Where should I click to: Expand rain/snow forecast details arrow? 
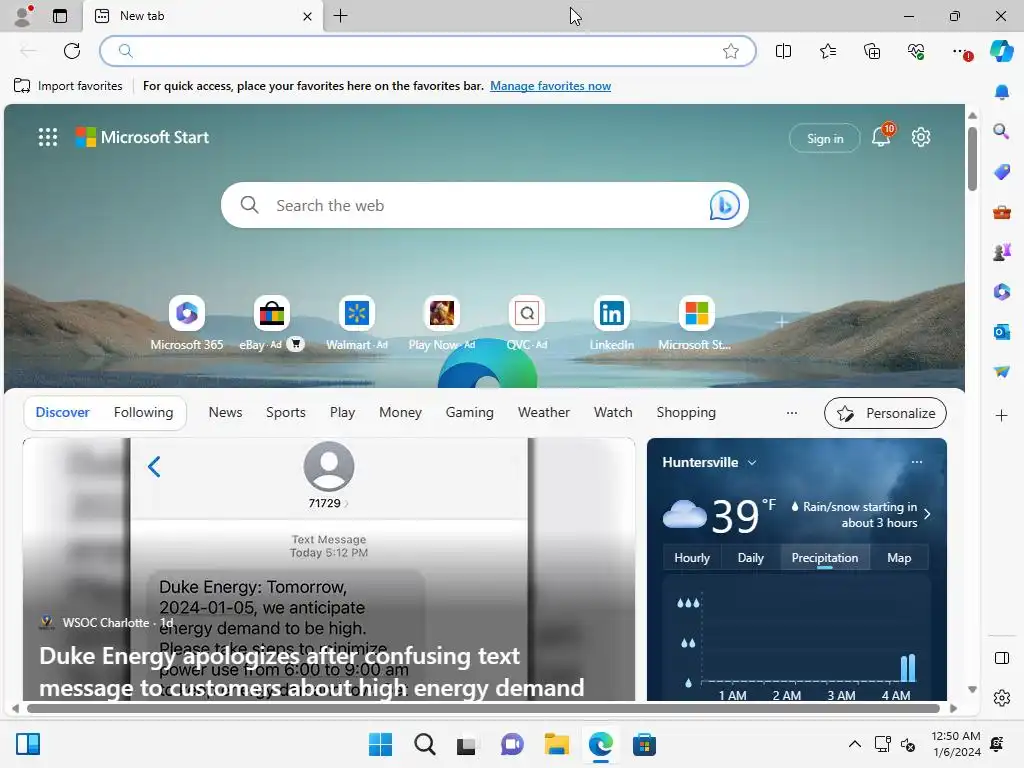coord(927,514)
